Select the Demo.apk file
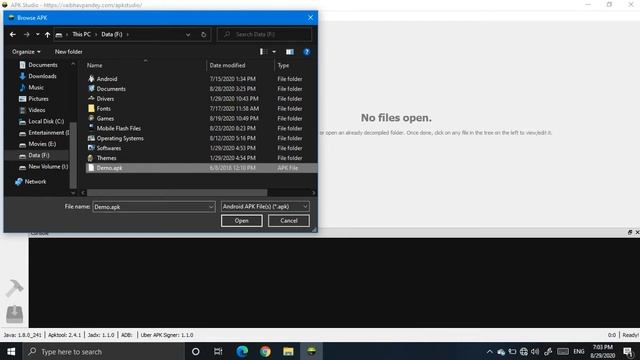640x360 pixels. [201, 168]
